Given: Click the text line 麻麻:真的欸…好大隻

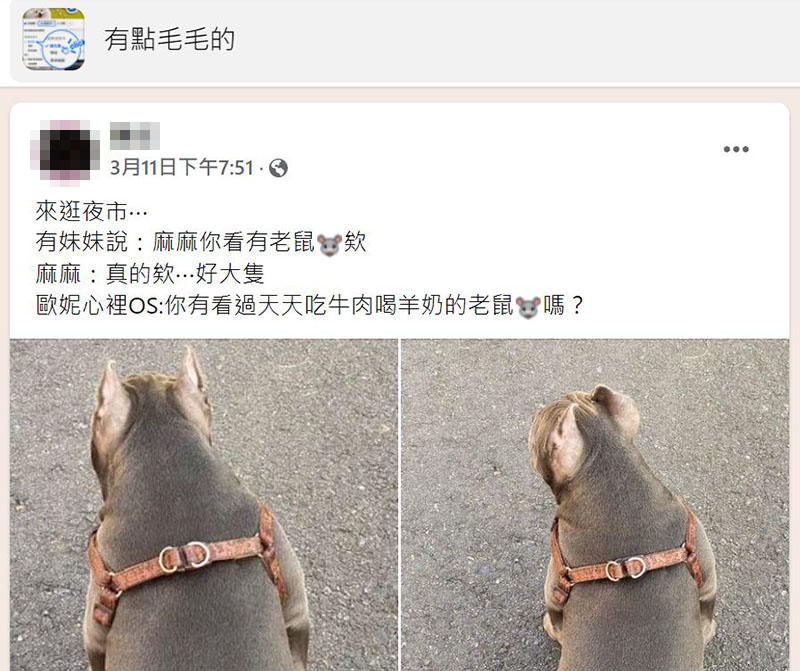Looking at the screenshot, I should click(x=150, y=275).
